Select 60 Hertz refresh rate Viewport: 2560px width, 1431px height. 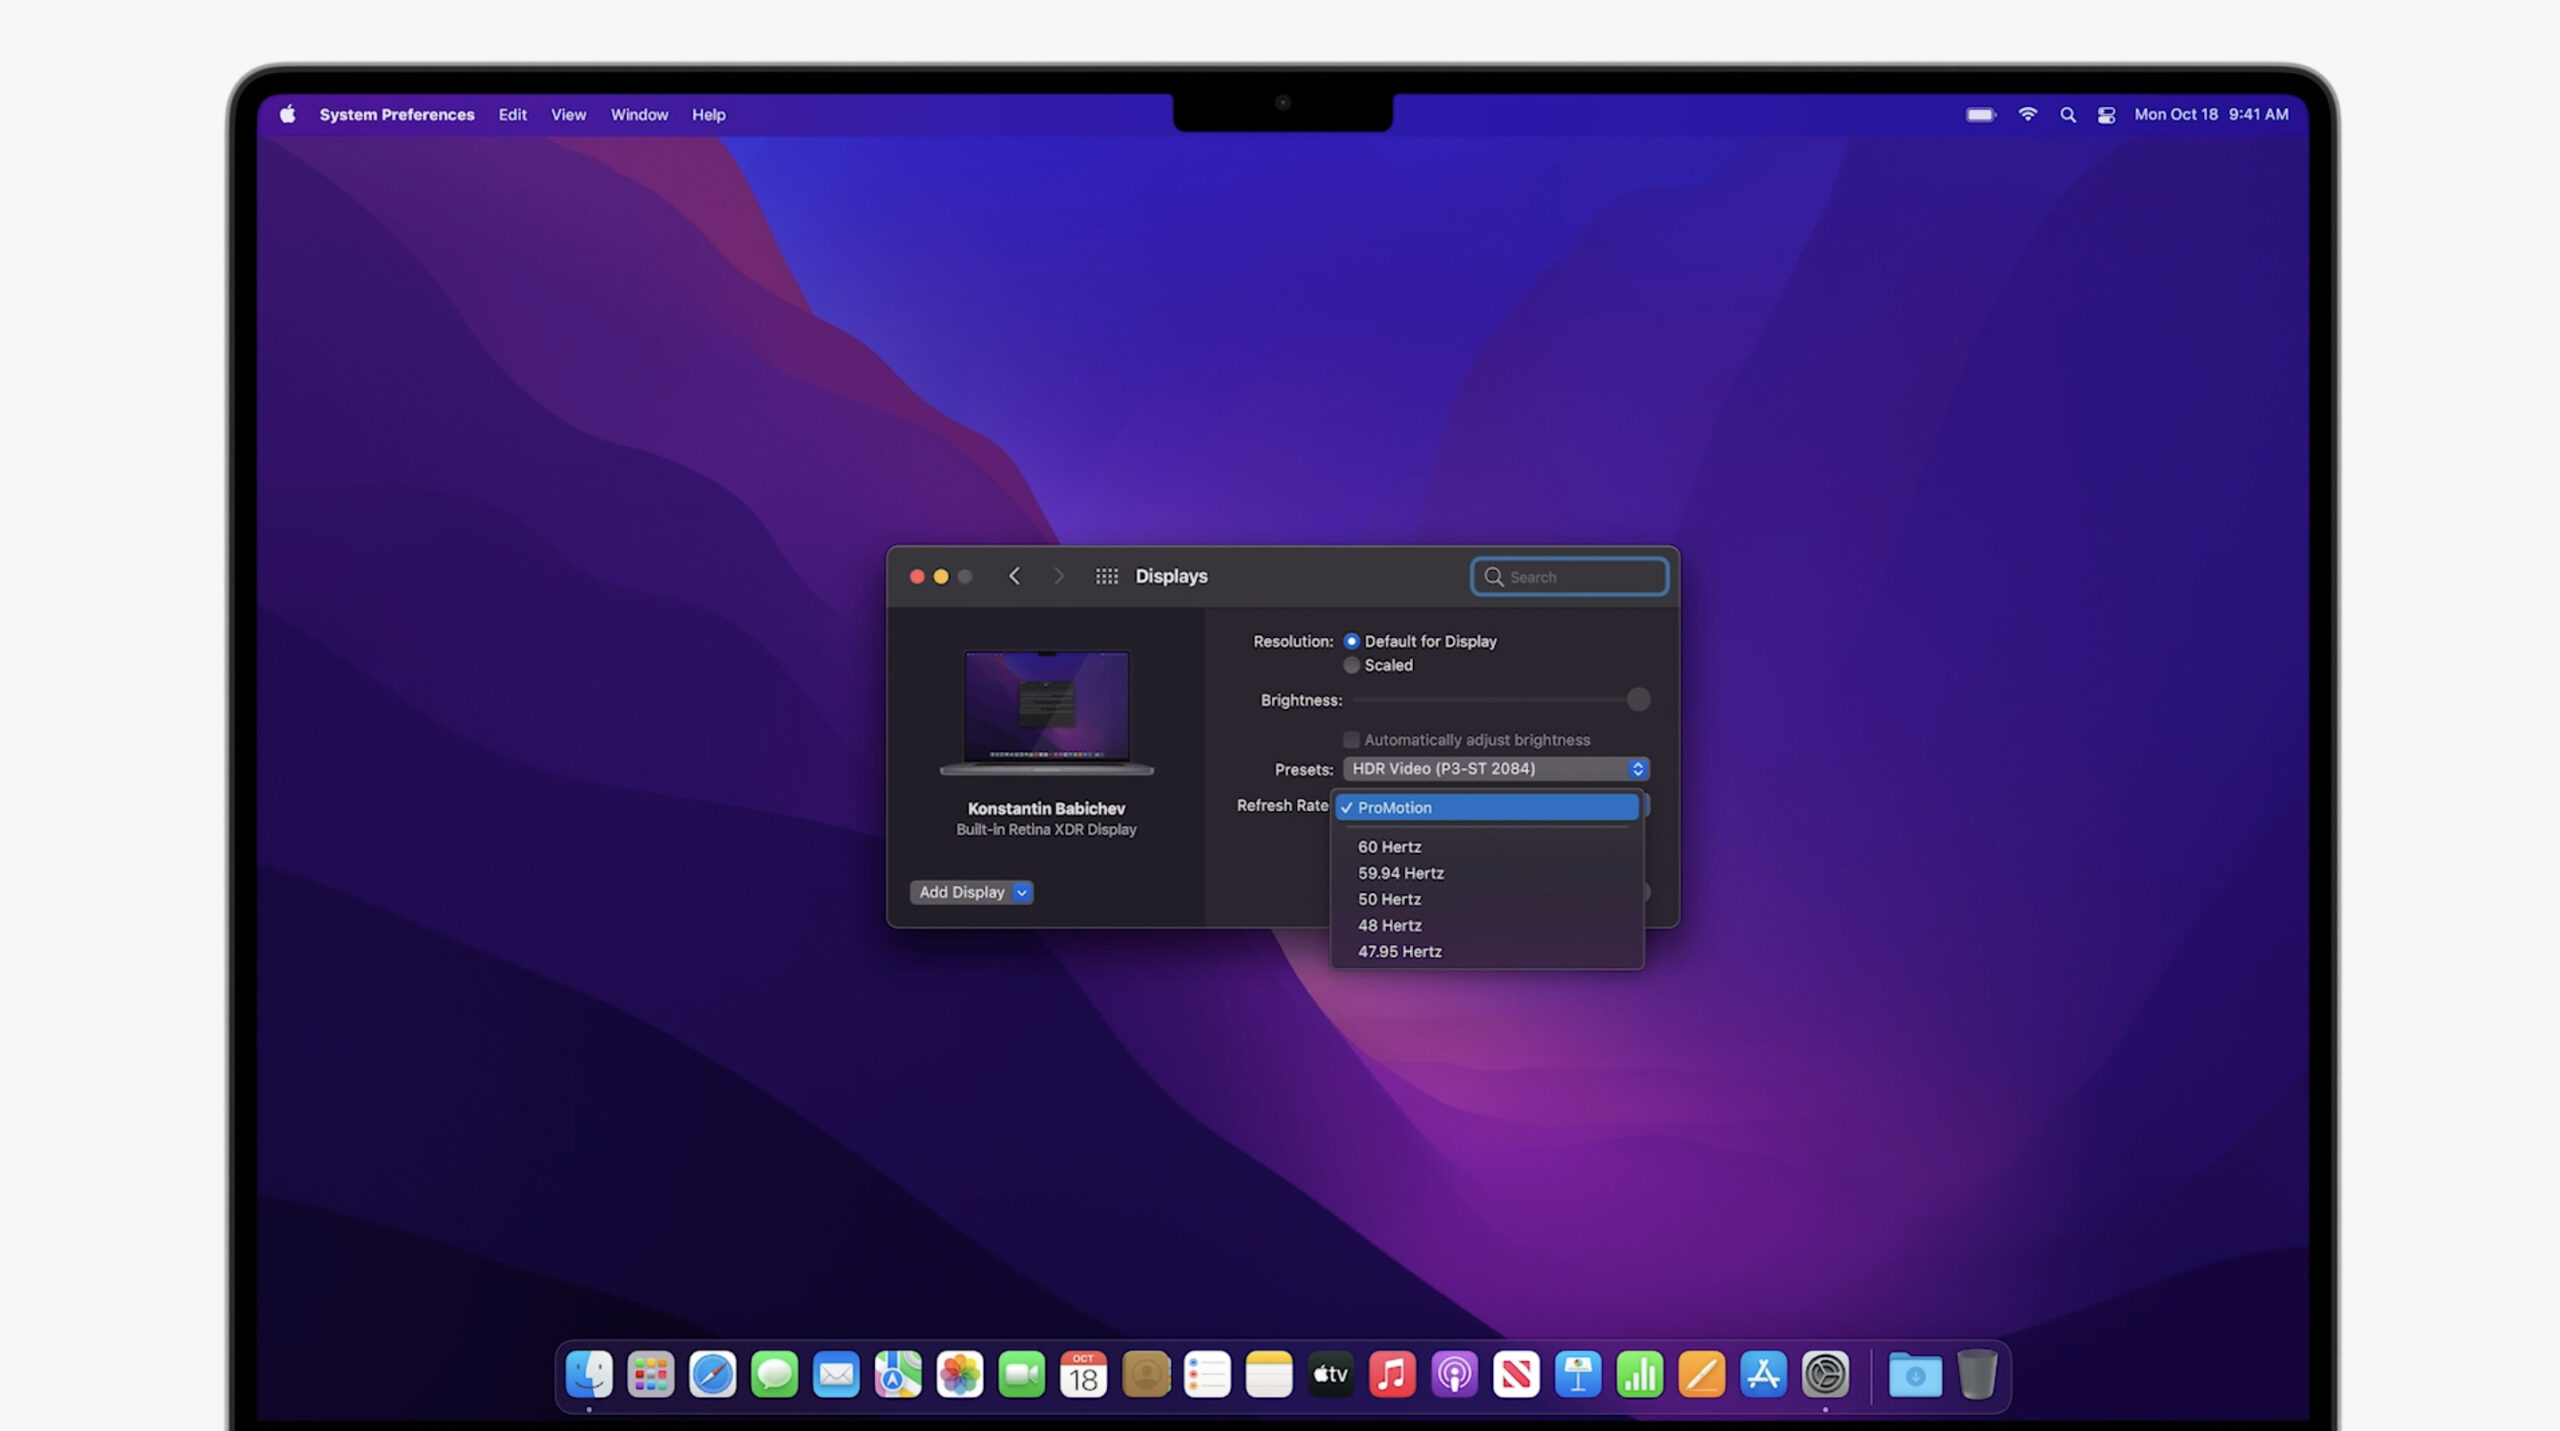pos(1389,847)
